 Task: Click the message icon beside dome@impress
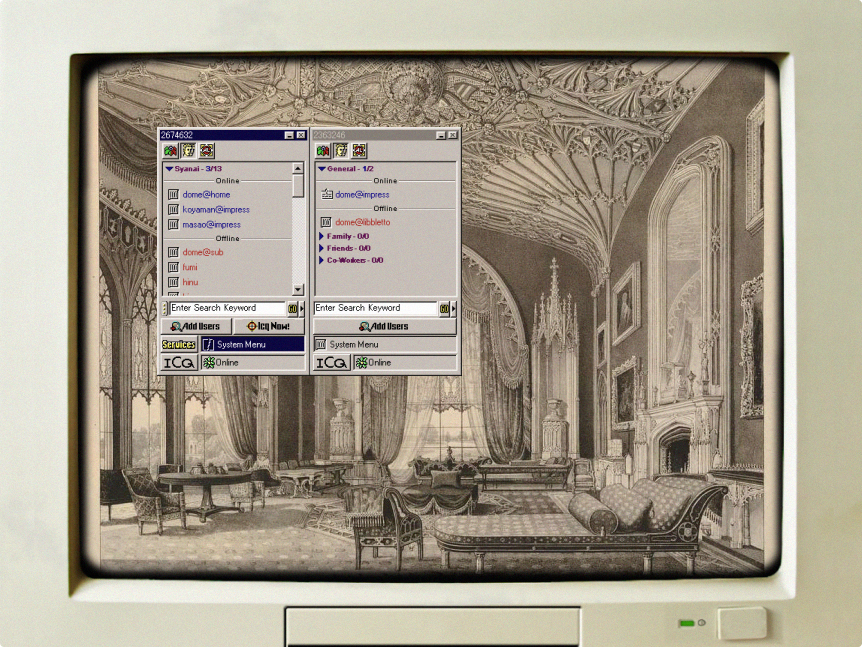(326, 195)
